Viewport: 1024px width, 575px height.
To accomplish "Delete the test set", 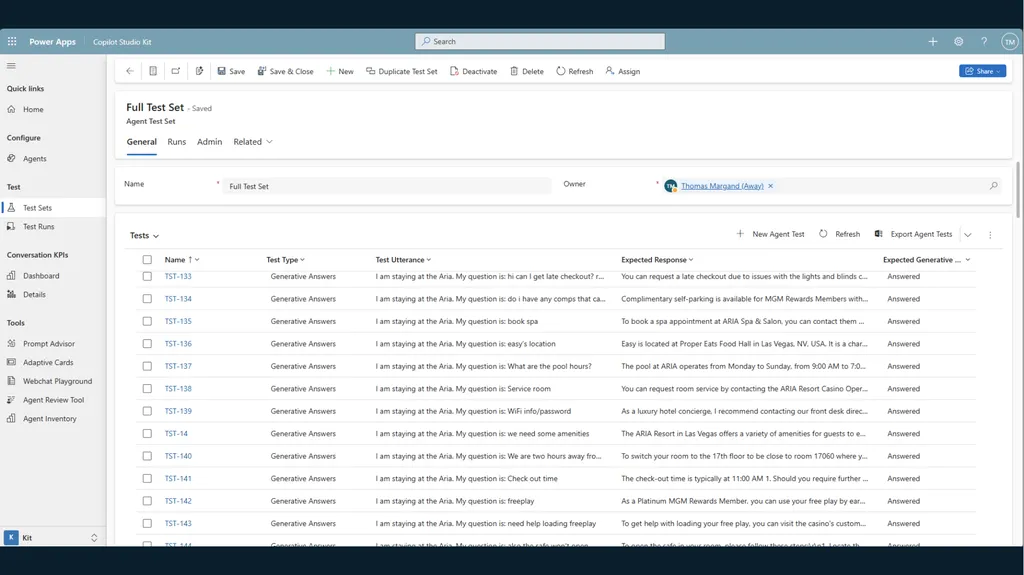I will [x=526, y=71].
